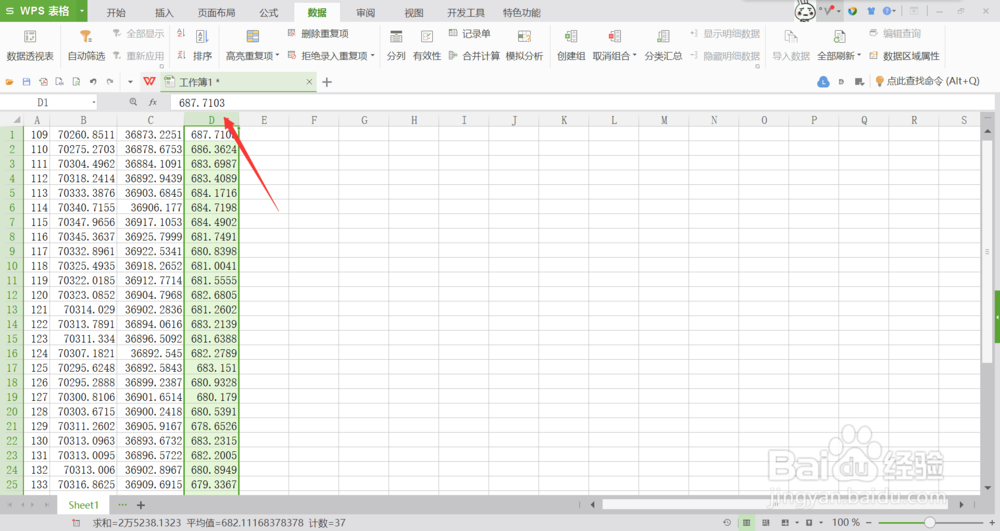The image size is (1000, 531).
Task: Open the 排序 sort dialog
Action: pyautogui.click(x=202, y=45)
